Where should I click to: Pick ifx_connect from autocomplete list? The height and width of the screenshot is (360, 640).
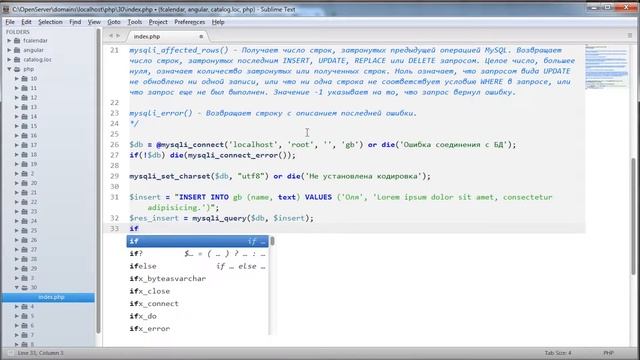point(198,304)
